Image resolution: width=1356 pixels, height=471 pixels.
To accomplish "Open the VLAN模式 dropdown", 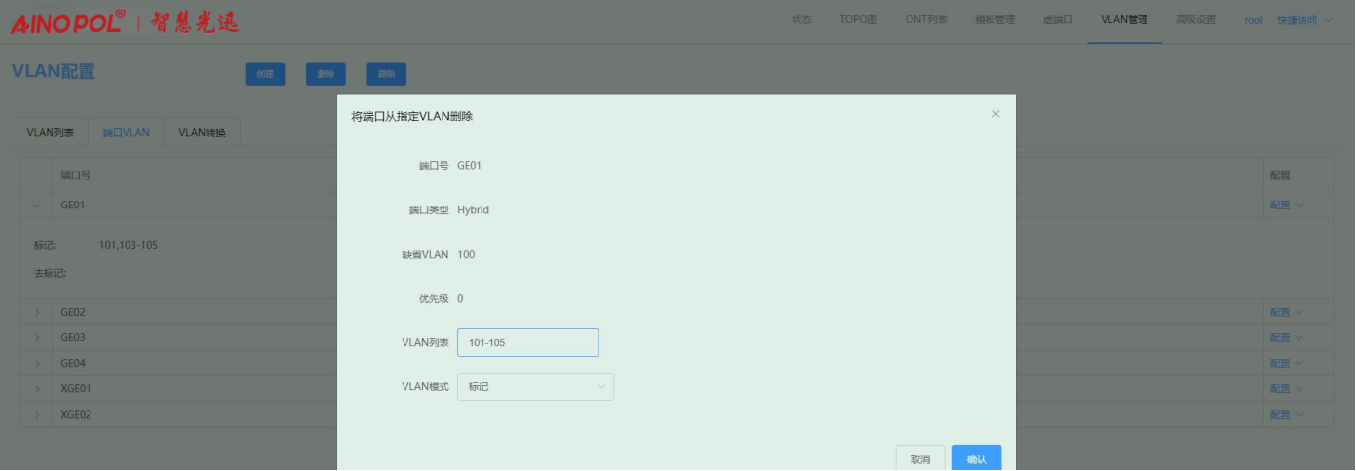I will click(535, 387).
